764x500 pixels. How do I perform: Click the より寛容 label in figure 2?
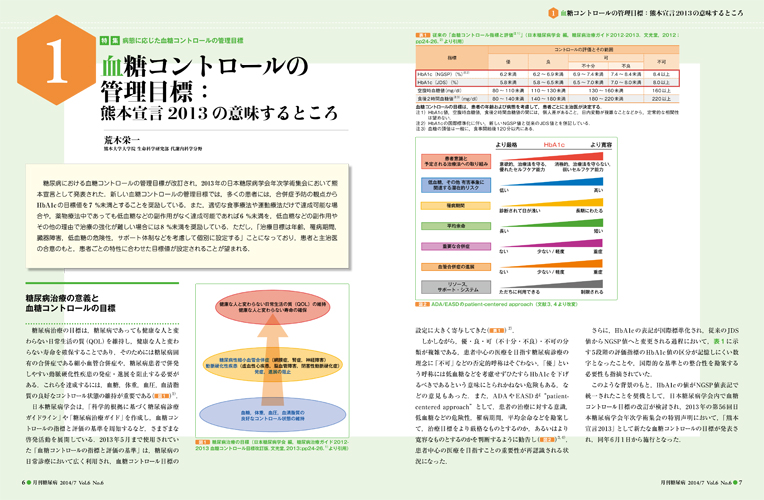pyautogui.click(x=601, y=145)
